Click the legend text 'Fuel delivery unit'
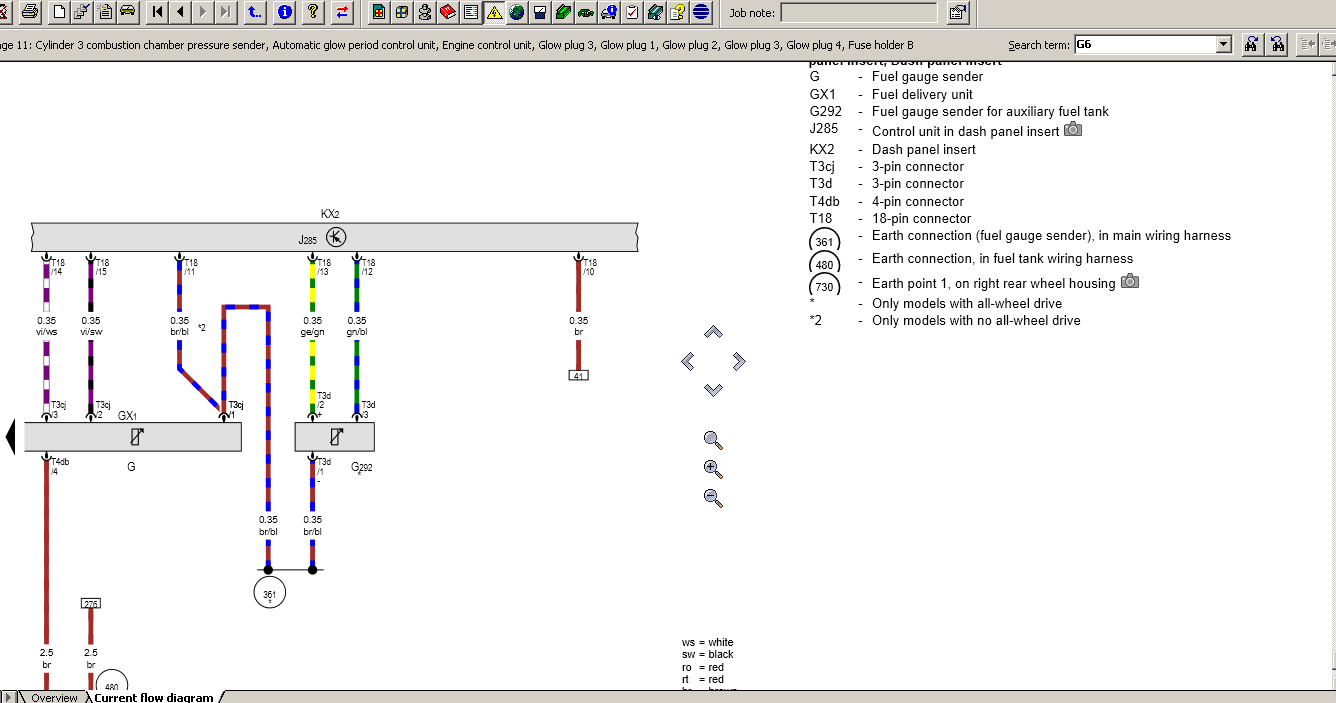Viewport: 1336px width, 703px height. pos(922,94)
